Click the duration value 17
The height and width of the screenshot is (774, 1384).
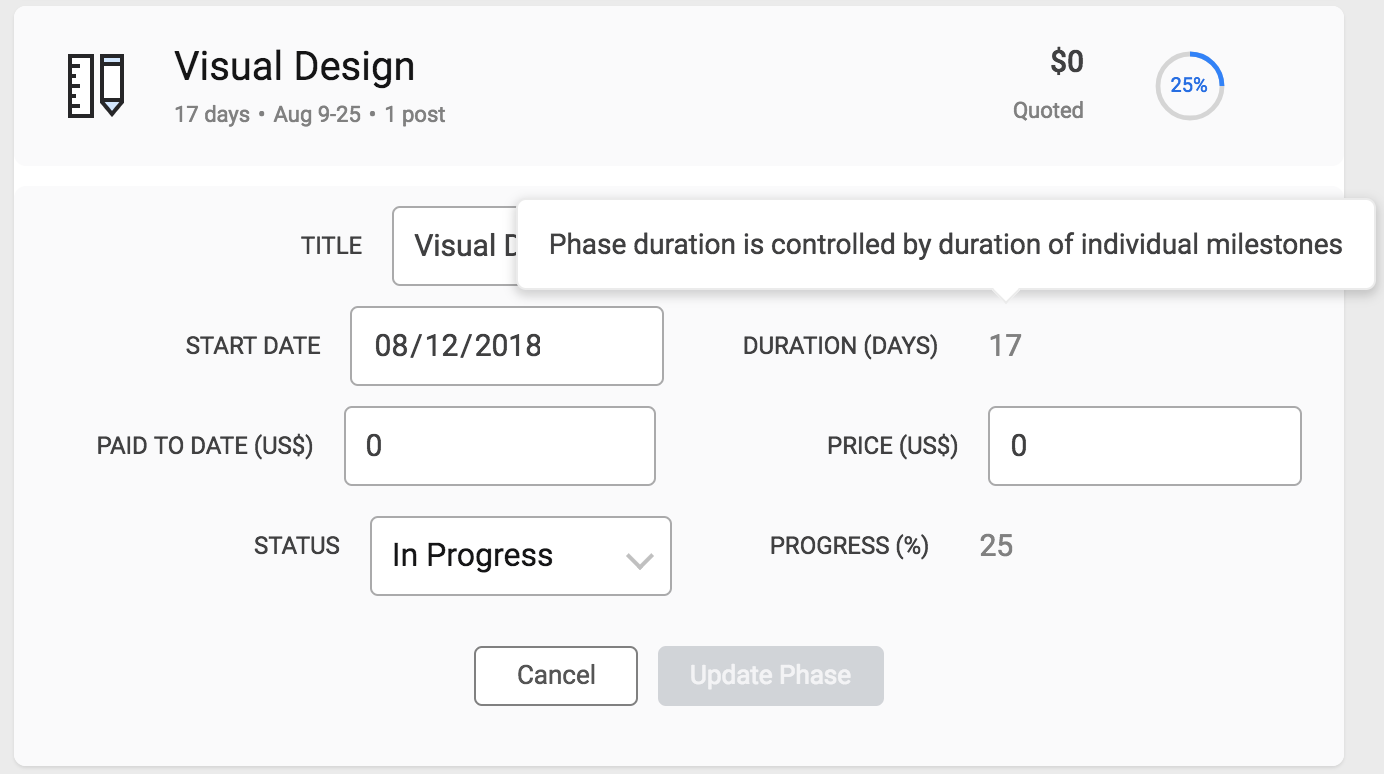(1005, 346)
